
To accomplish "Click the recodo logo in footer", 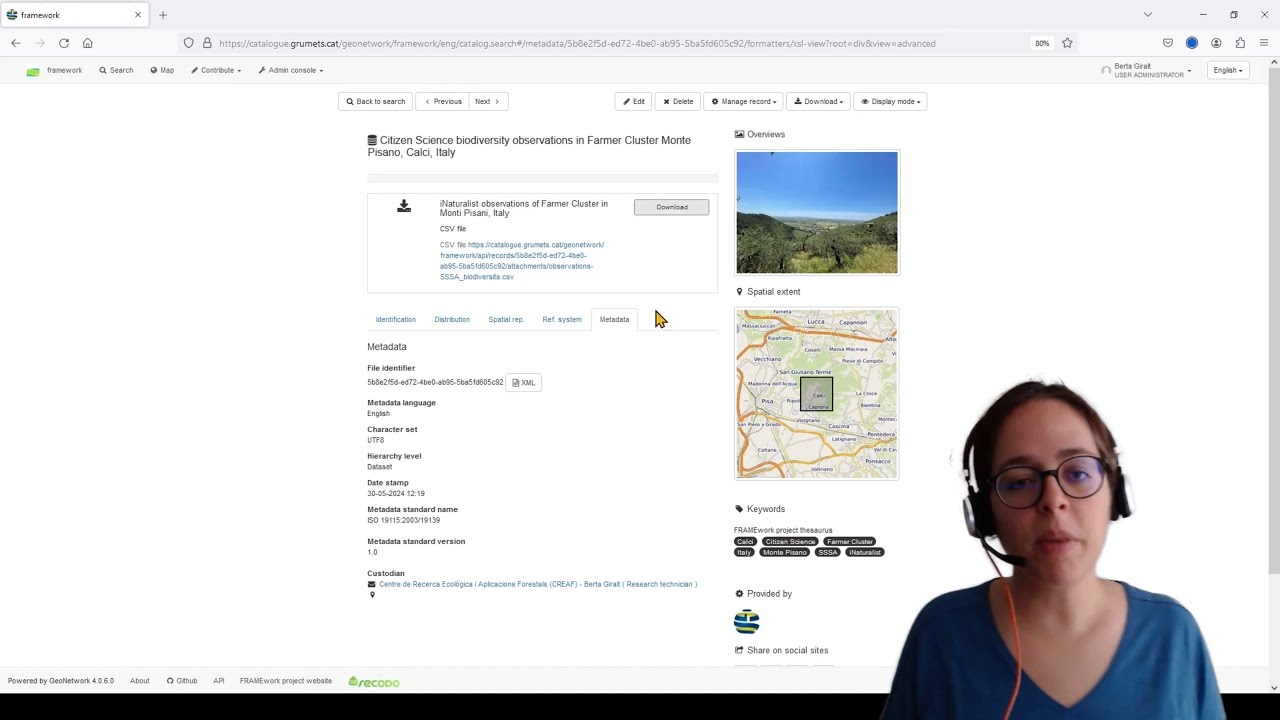I will [x=374, y=682].
